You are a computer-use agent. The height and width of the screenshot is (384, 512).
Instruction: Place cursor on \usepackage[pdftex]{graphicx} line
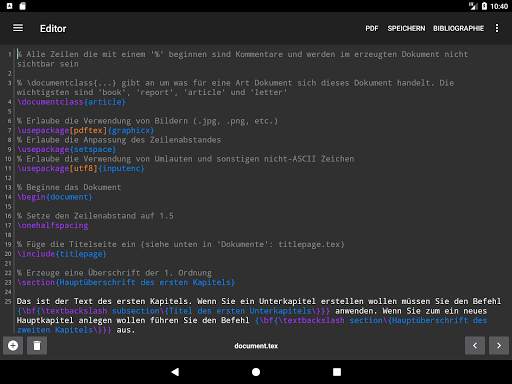click(86, 130)
